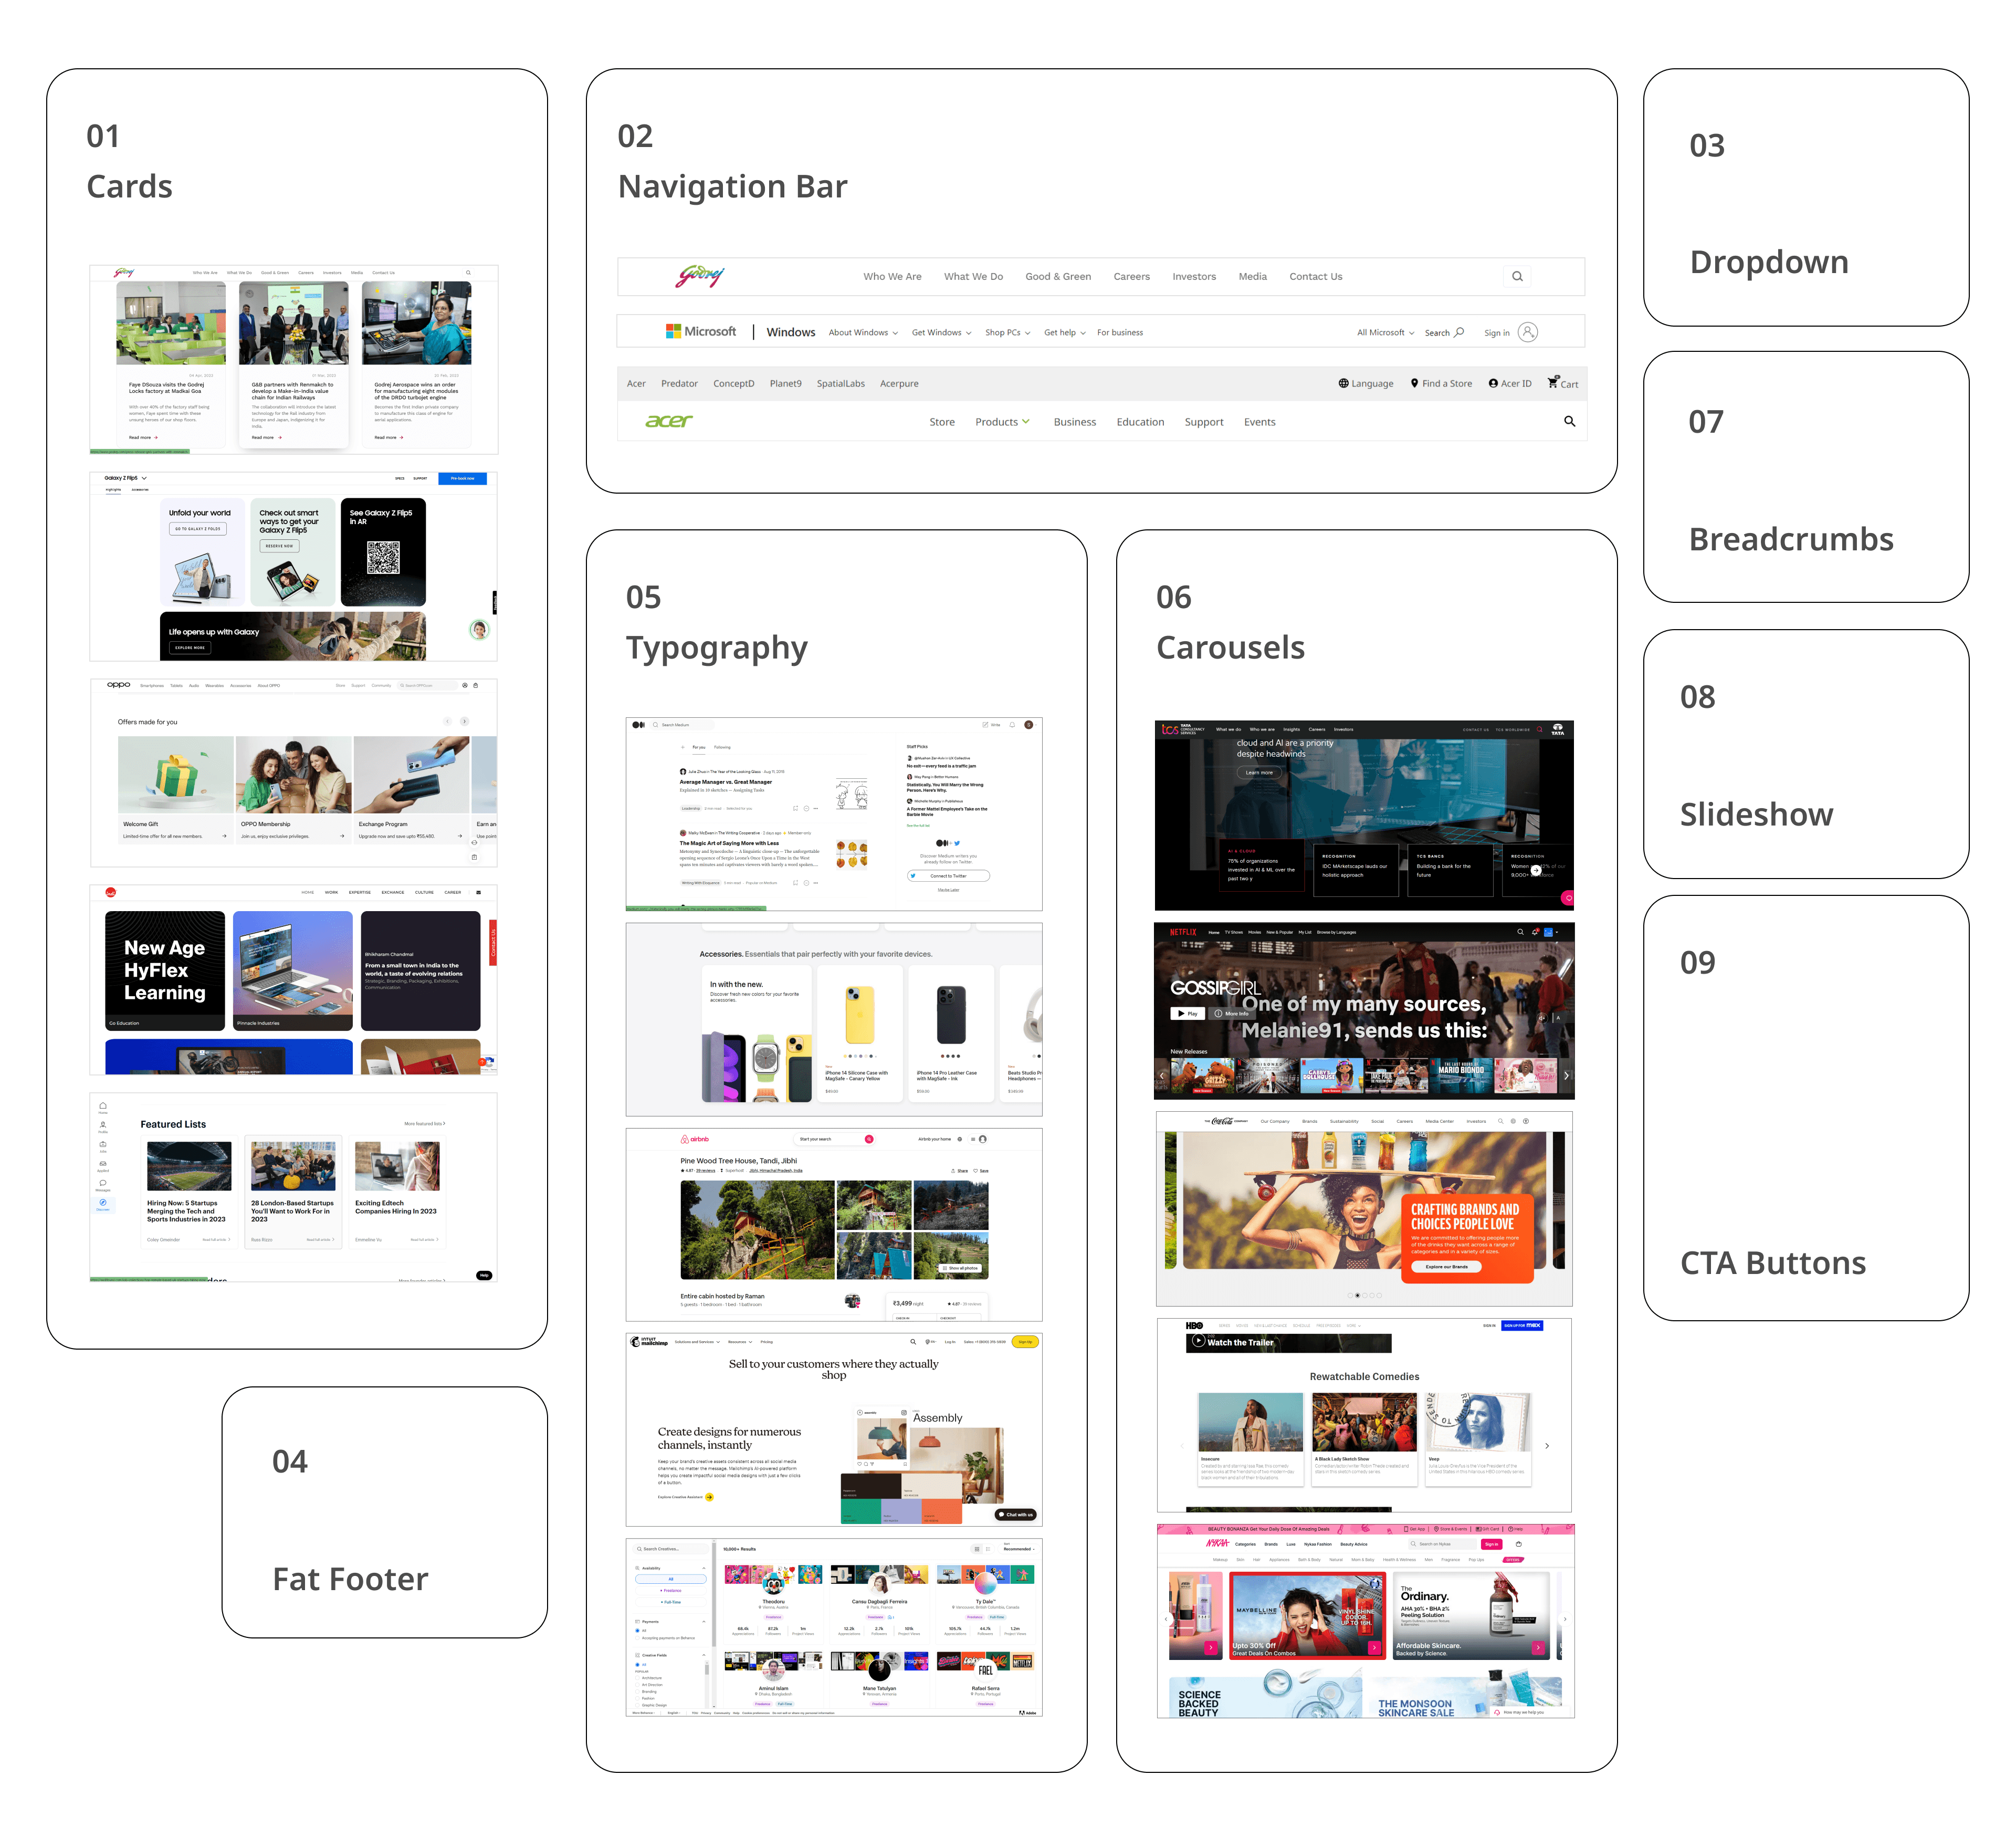
Task: Click the Coca-Cola carousel pagination dots
Action: coord(1364,1295)
